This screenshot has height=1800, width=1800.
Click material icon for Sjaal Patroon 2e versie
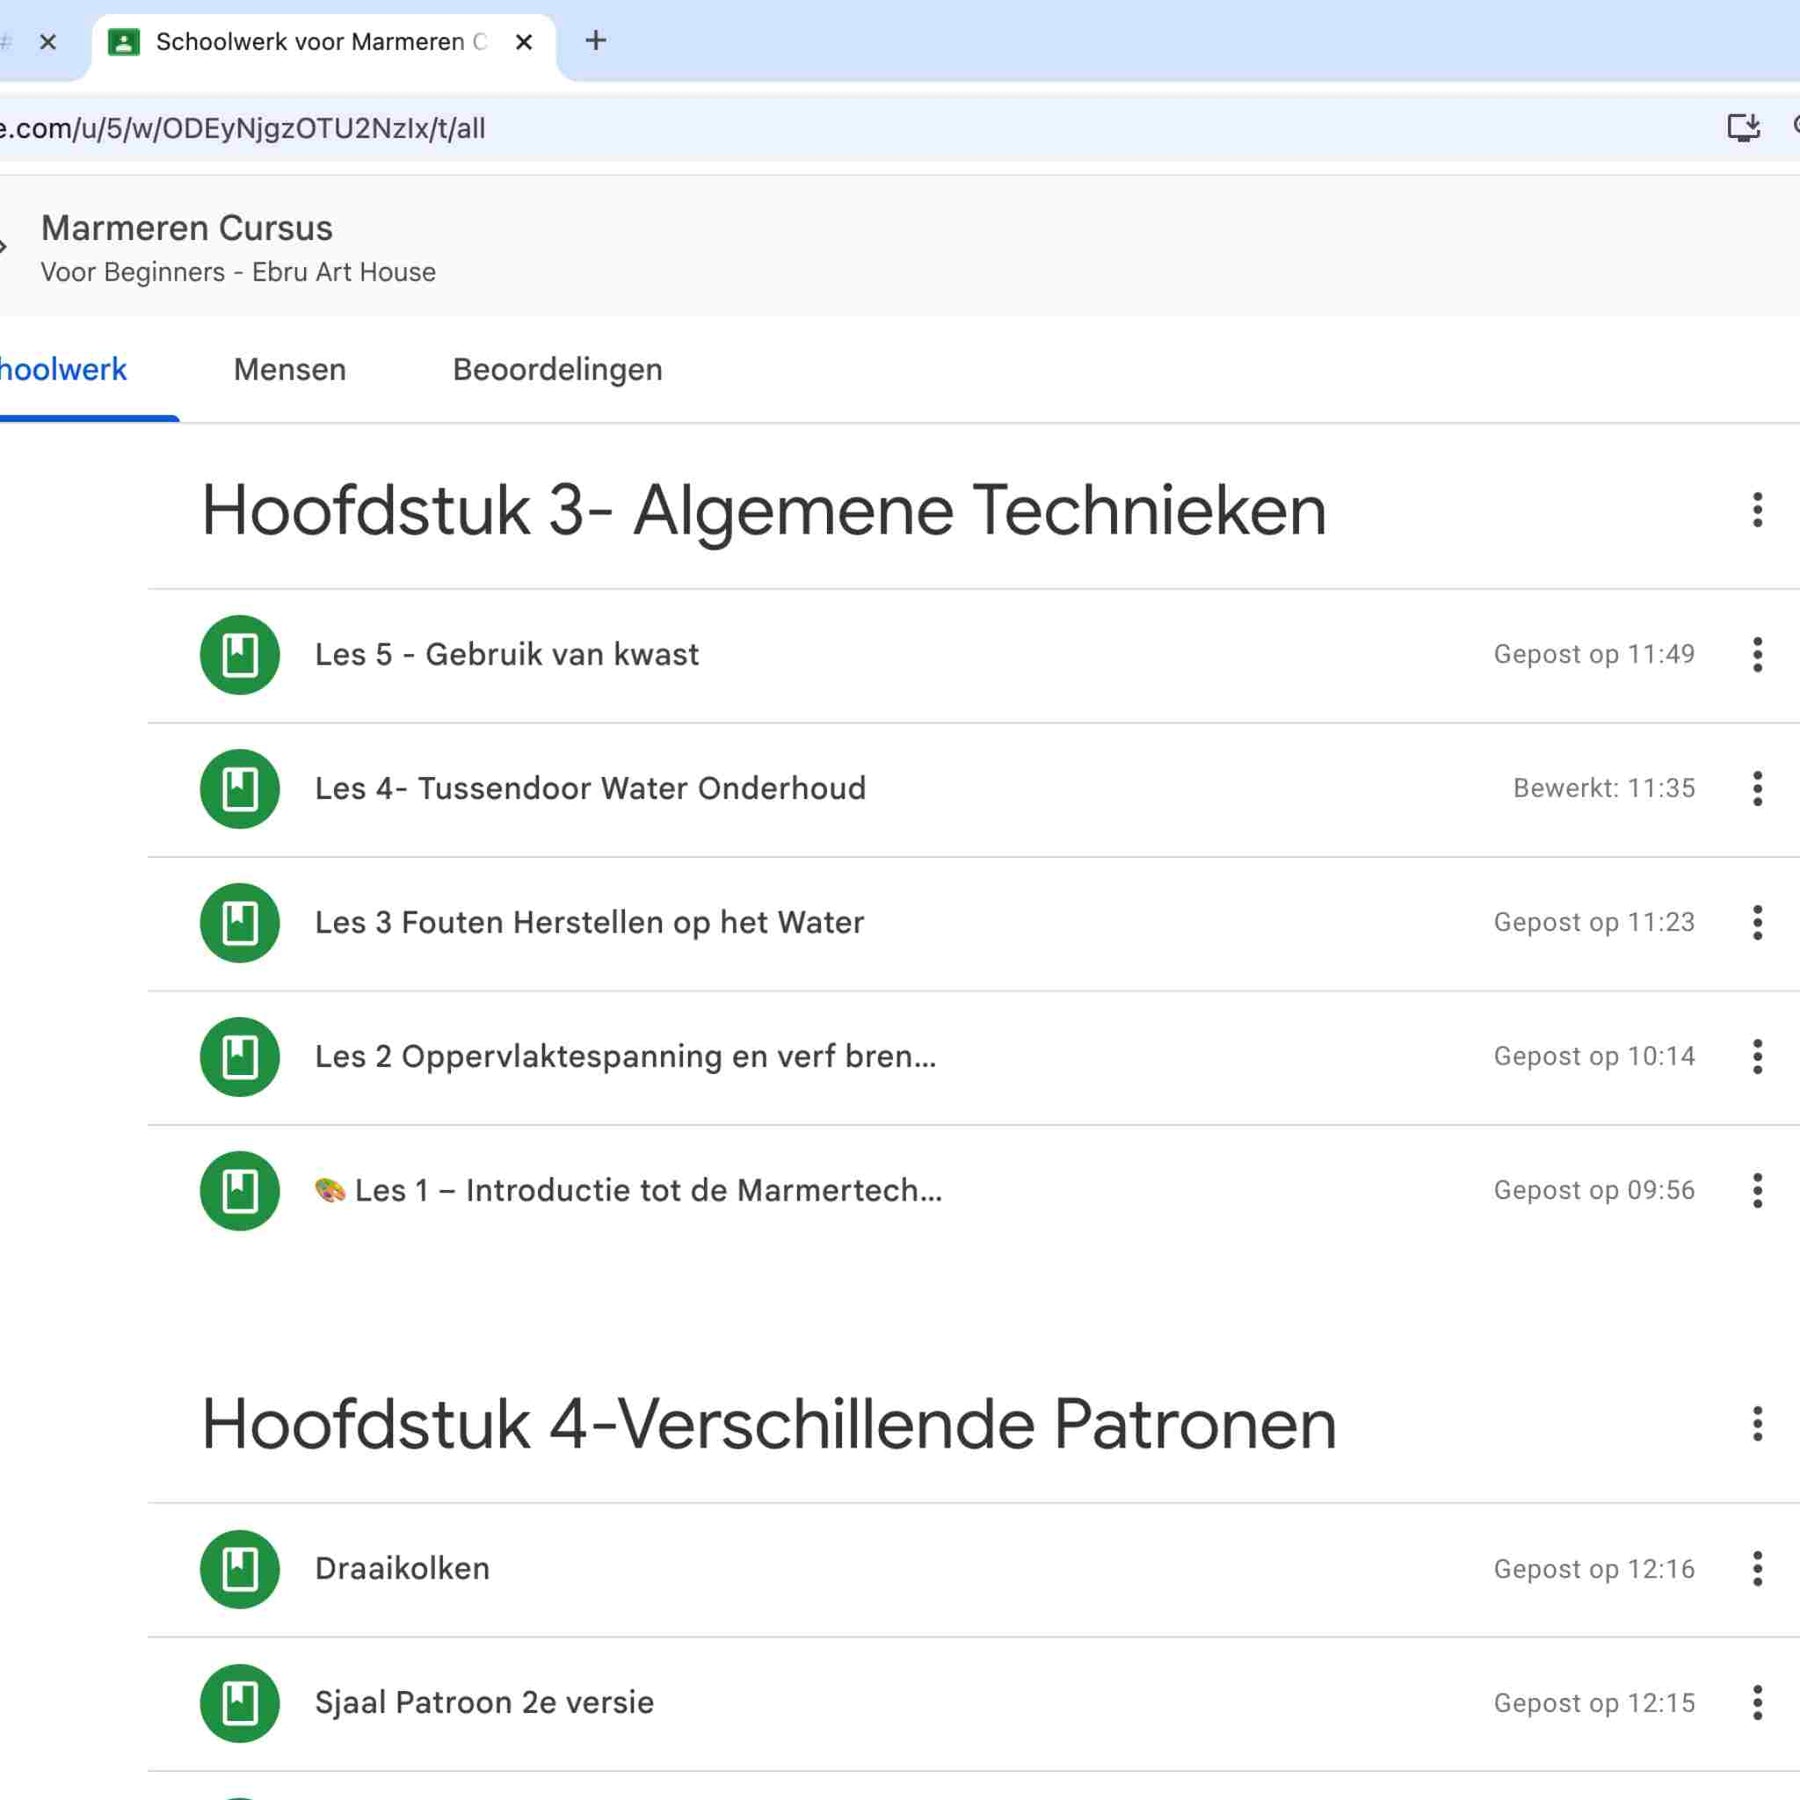(239, 1702)
